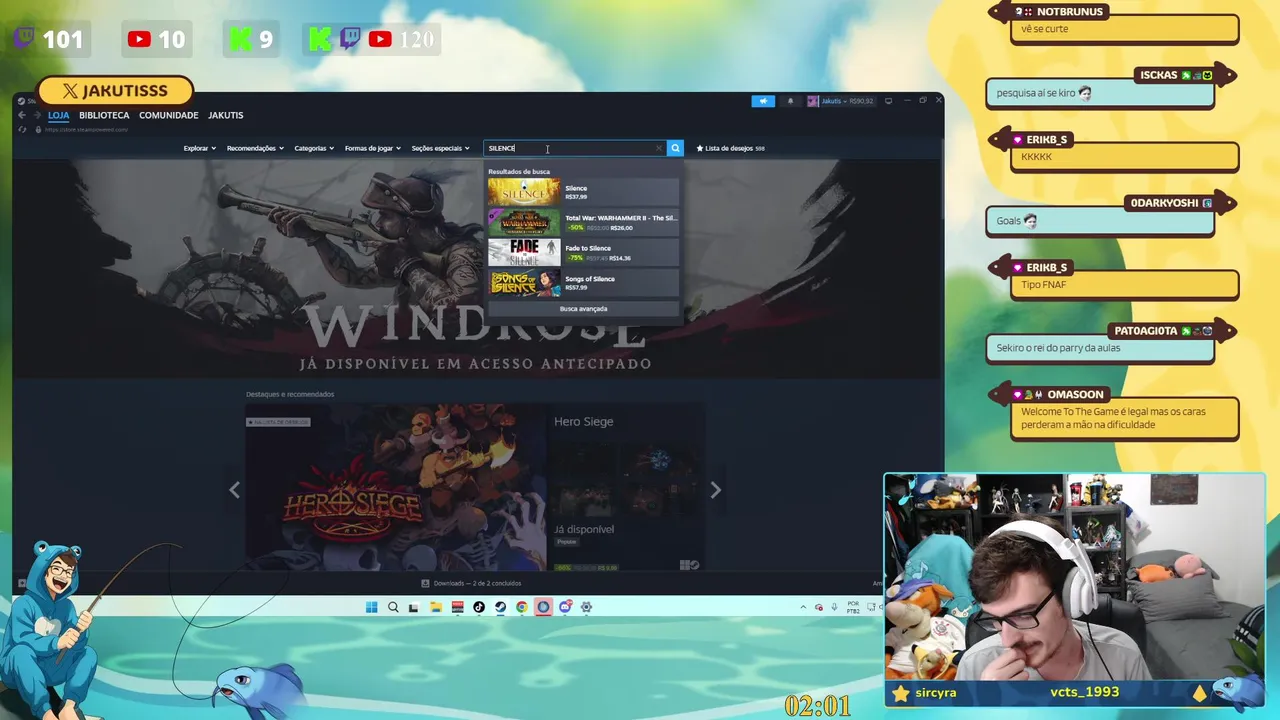Open the Steam notifications bell
The width and height of the screenshot is (1280, 720).
coord(790,101)
